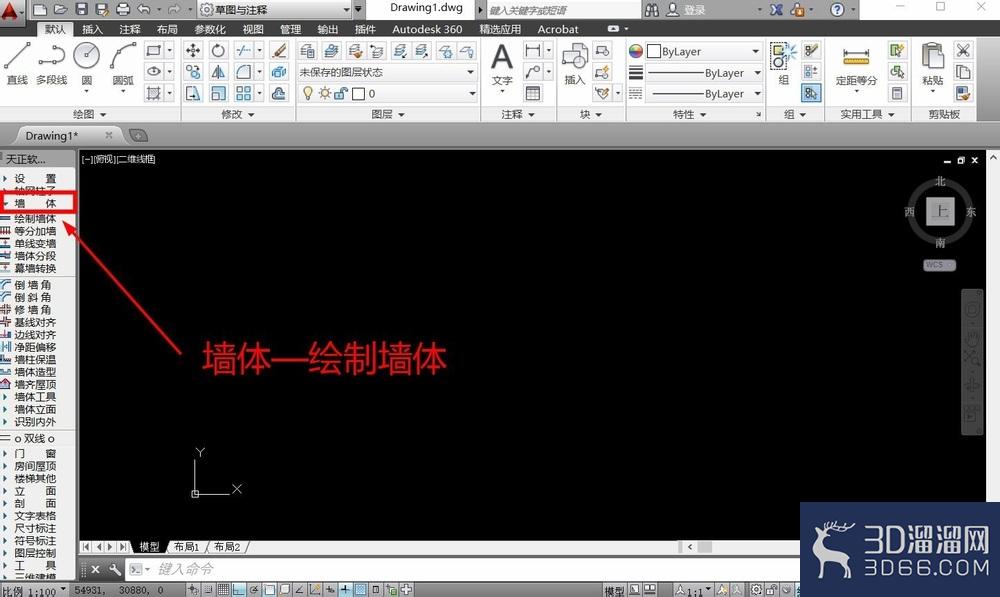This screenshot has height=597, width=1000.
Task: Toggle the layer sun freeze icon
Action: point(325,93)
